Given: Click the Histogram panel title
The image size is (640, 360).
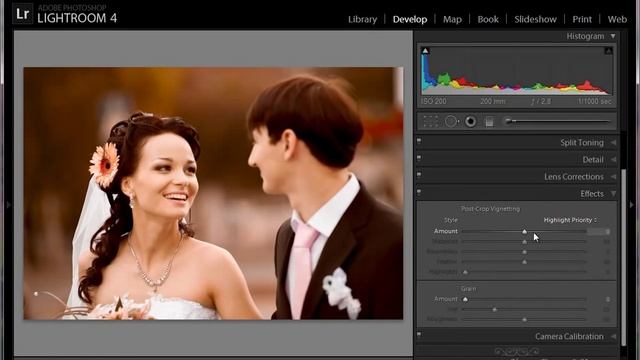Looking at the screenshot, I should [585, 36].
